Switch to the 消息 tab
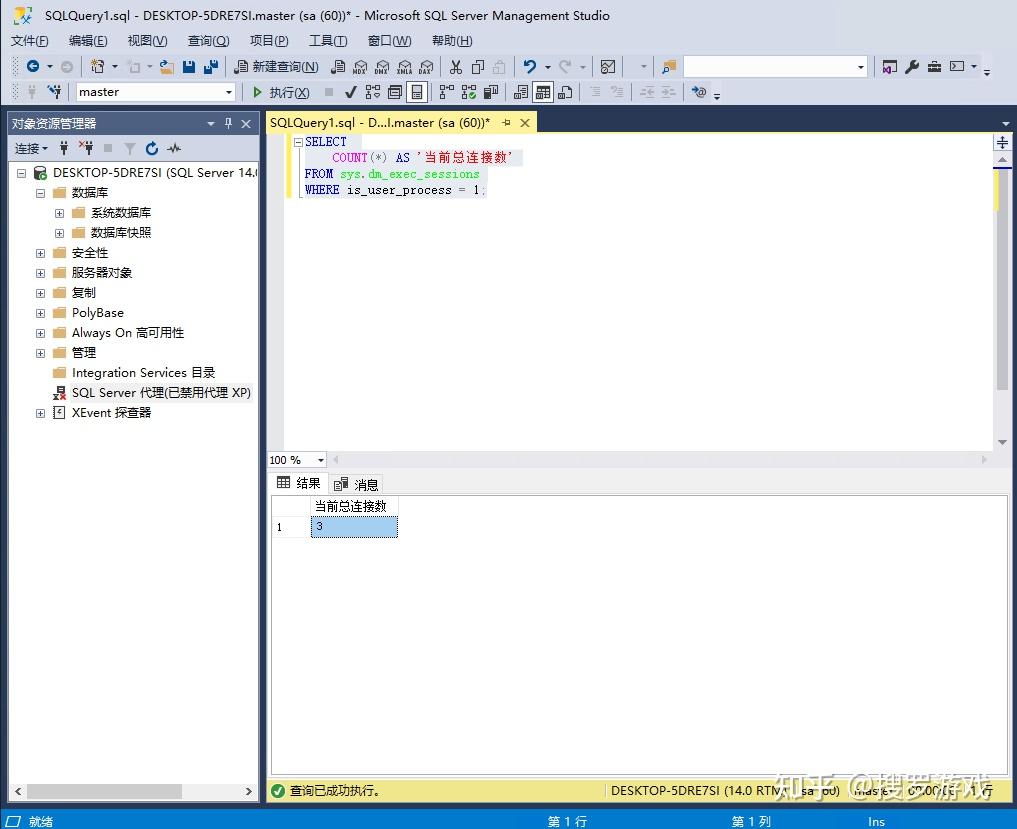Image resolution: width=1017 pixels, height=829 pixels. (356, 485)
